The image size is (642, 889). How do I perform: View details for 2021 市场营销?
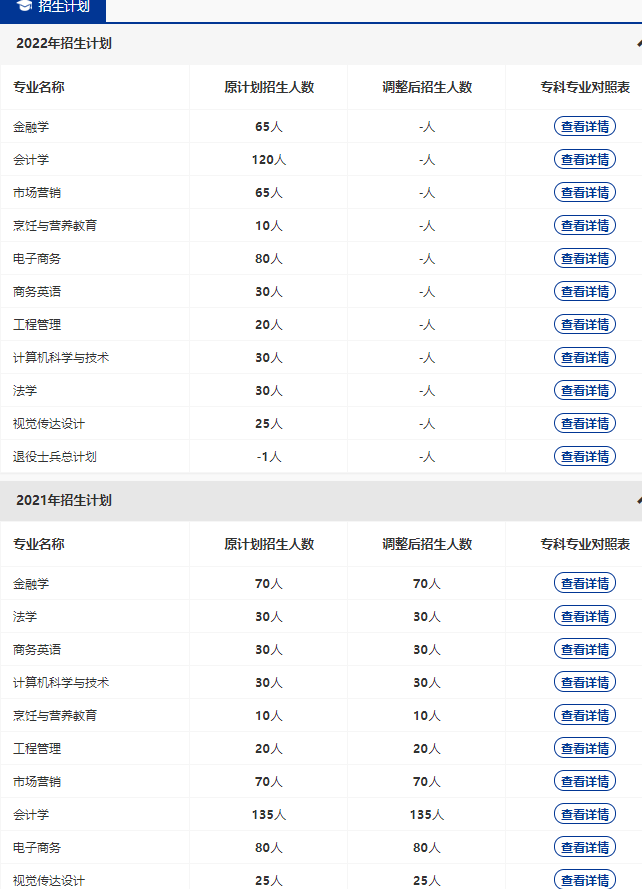point(585,781)
